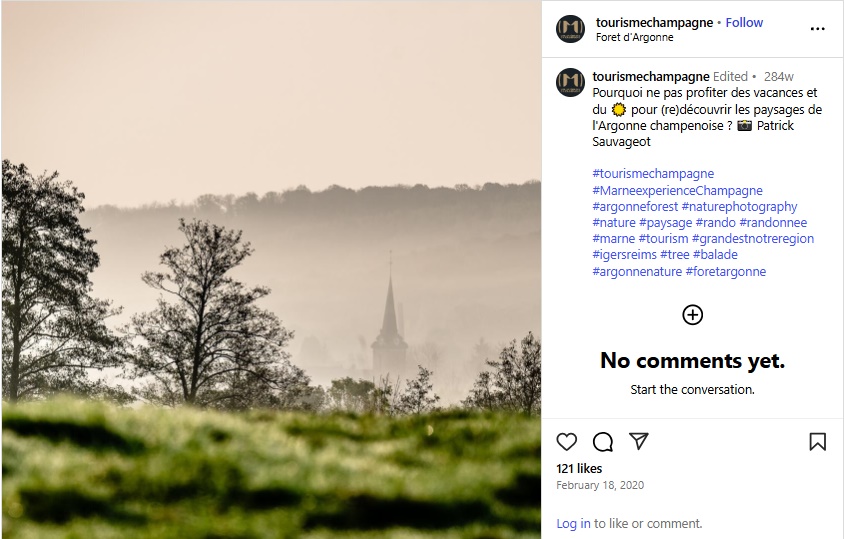Viewport: 844px width, 539px height.
Task: Share the post via paper plane icon
Action: pos(639,441)
